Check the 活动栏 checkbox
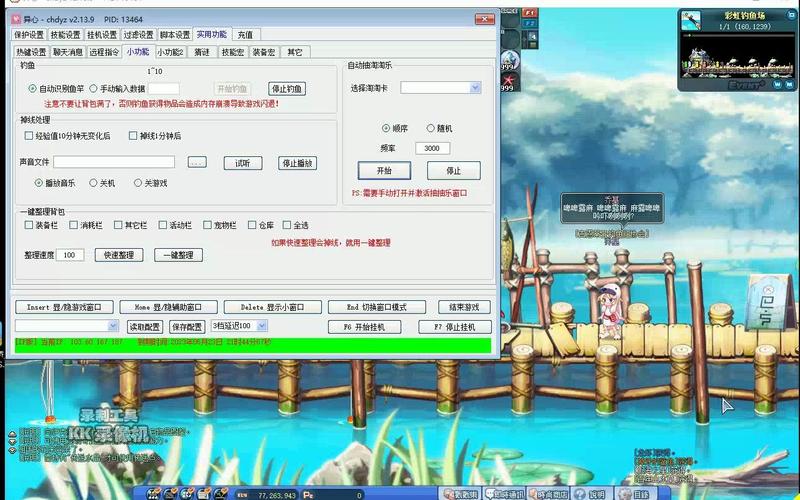800x500 pixels. pos(175,225)
